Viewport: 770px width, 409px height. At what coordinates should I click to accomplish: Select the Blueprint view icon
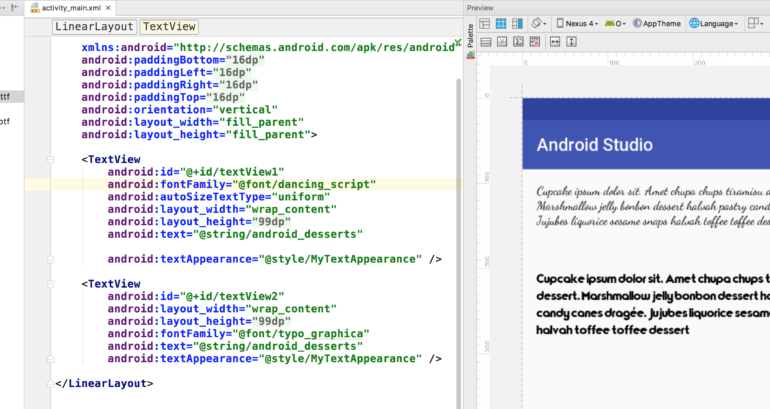click(502, 23)
